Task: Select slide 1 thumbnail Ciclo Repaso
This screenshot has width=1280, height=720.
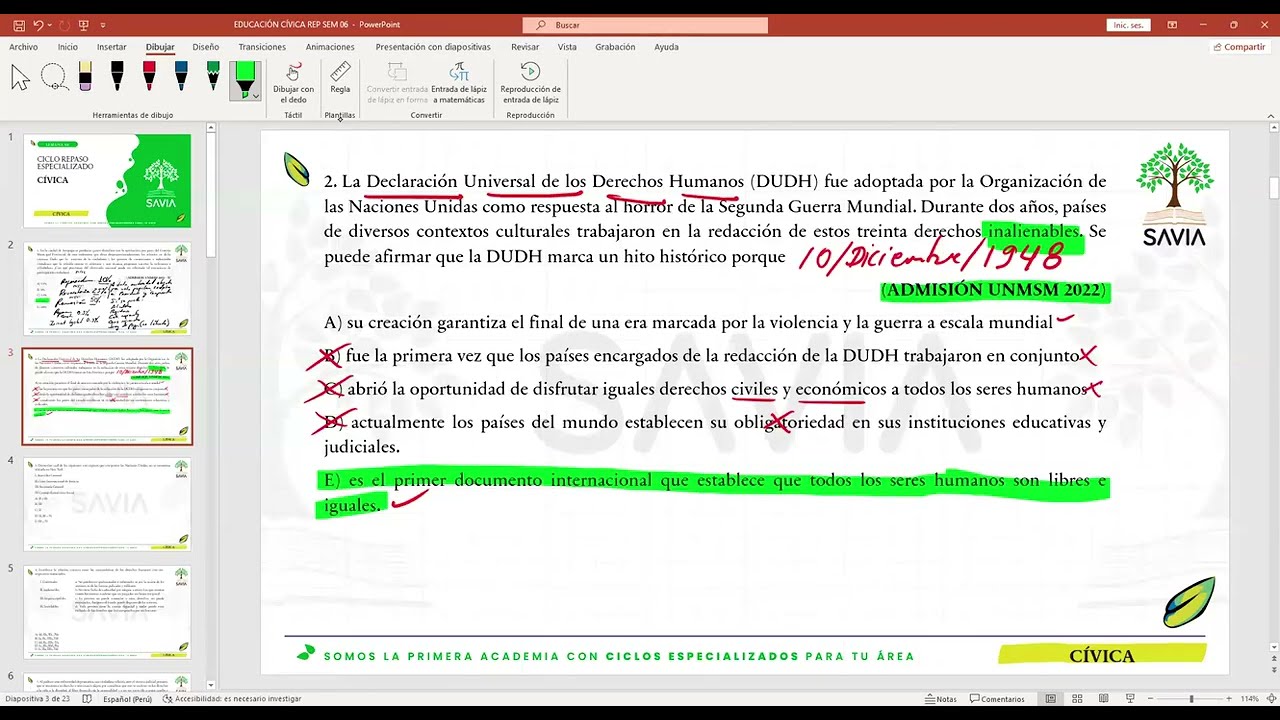Action: point(107,181)
